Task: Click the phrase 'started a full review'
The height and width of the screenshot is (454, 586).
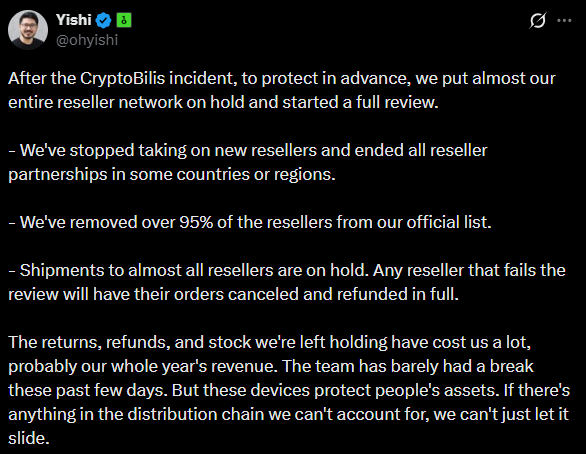Action: (x=360, y=102)
